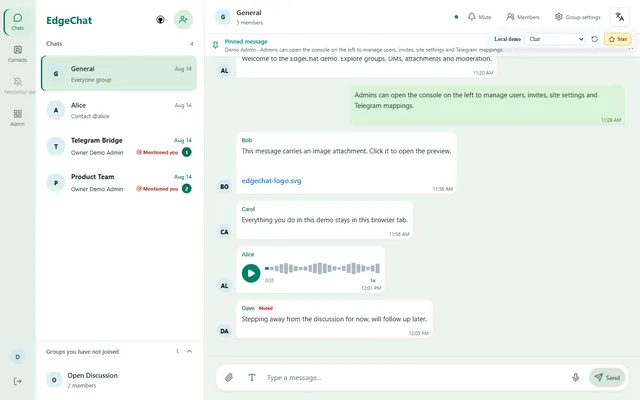Click the text formatting T icon
Viewport: 640px width, 400px height.
point(252,378)
